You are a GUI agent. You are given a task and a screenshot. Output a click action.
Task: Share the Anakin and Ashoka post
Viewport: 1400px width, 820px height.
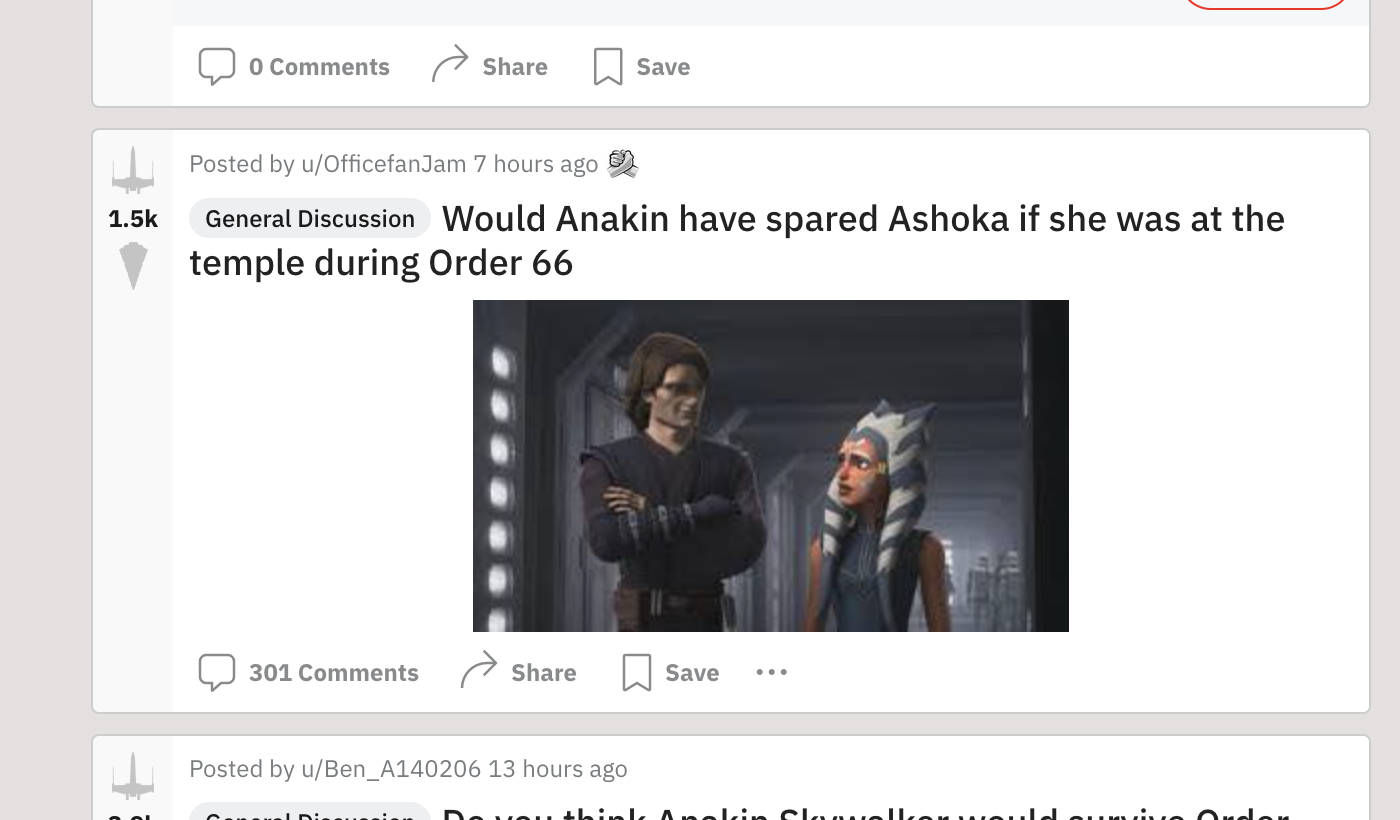point(518,672)
